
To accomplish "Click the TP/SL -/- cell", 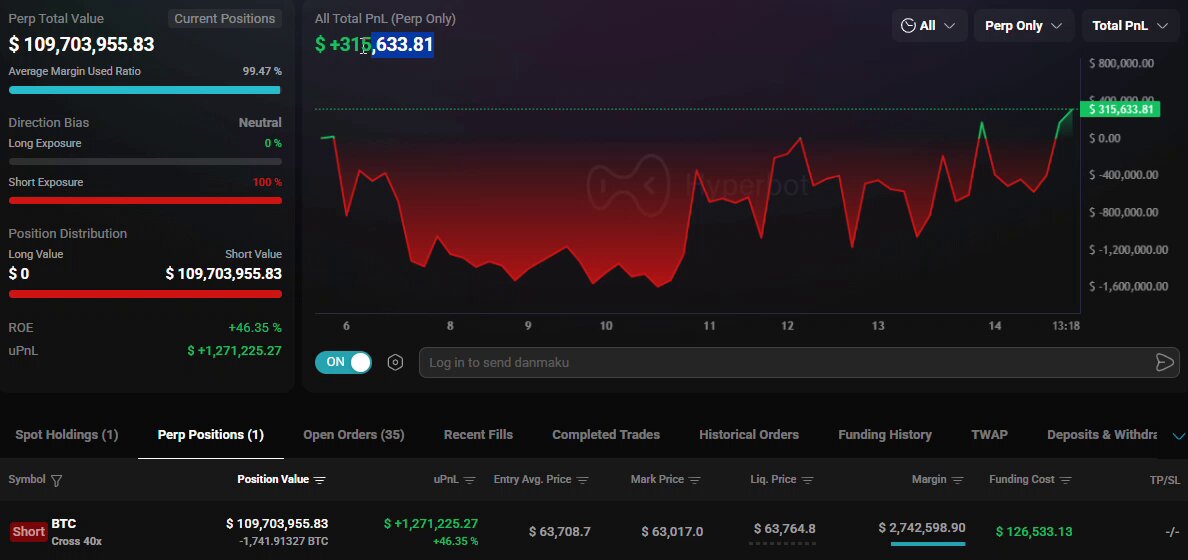I will coord(1172,532).
